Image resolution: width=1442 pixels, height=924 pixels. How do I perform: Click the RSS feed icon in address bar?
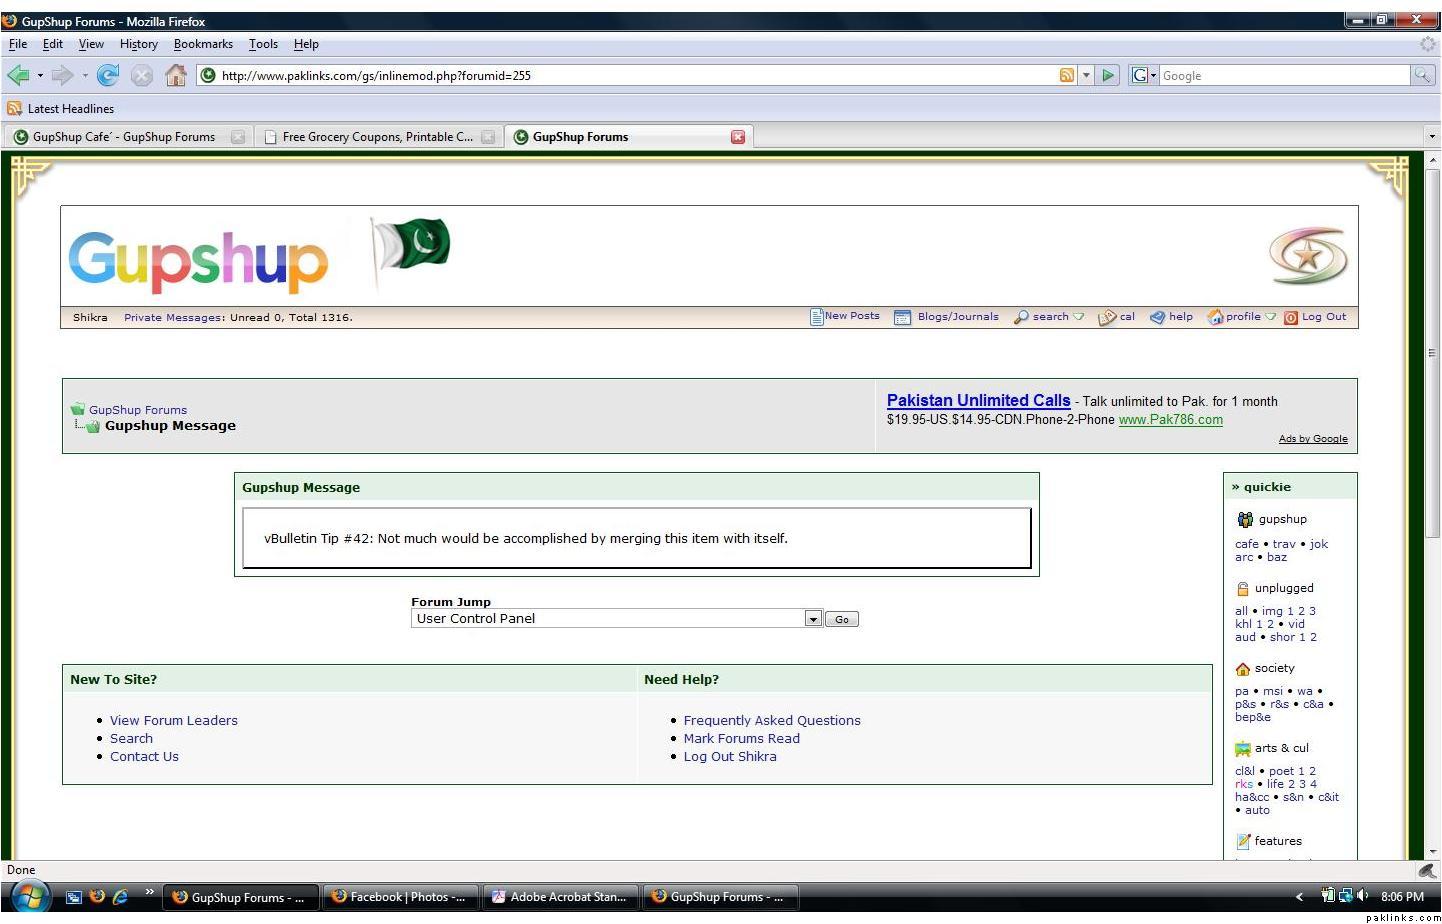point(1067,75)
